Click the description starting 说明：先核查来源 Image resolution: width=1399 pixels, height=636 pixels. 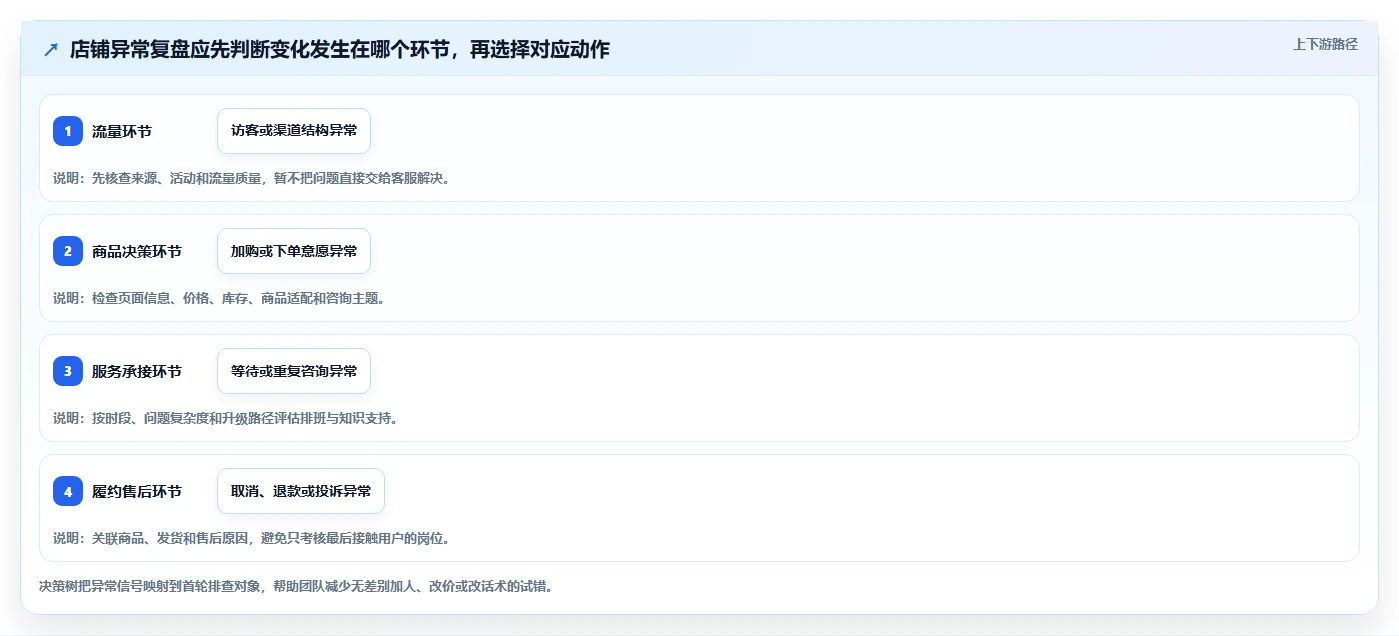click(x=251, y=178)
